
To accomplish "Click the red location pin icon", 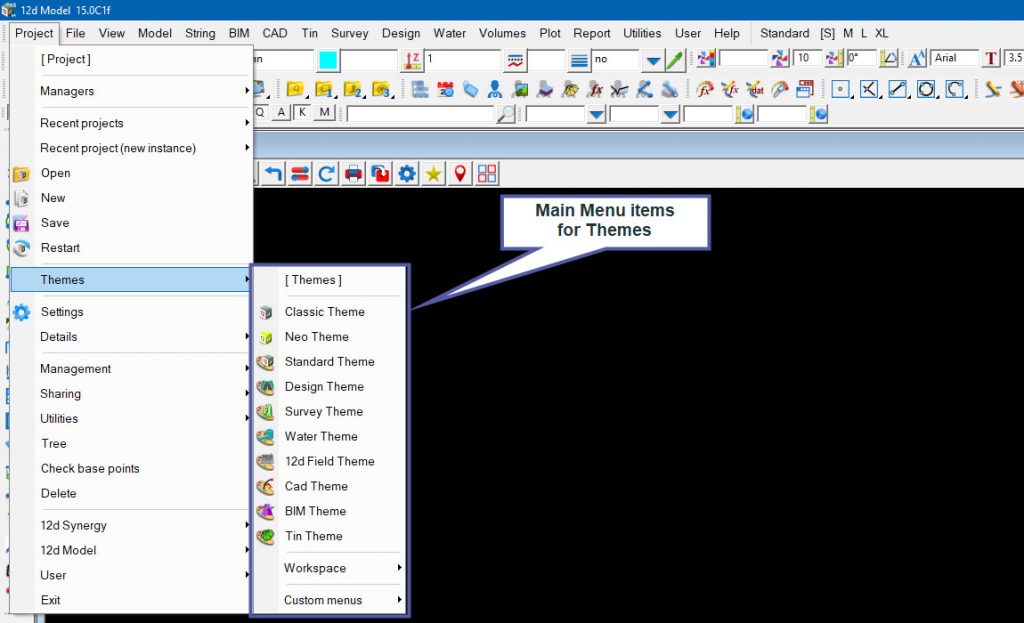I will tap(460, 174).
